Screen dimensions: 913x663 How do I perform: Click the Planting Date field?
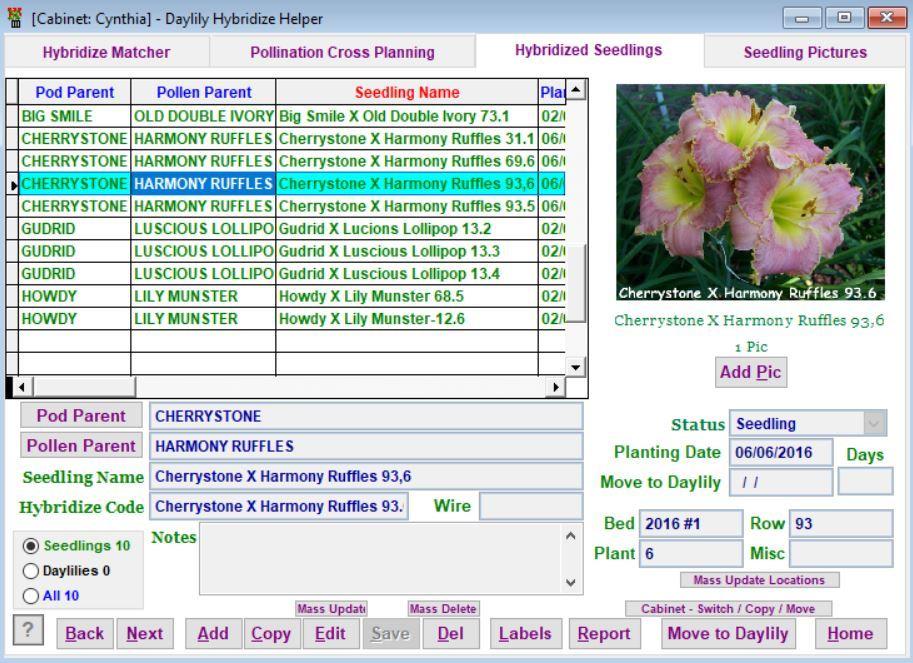(780, 453)
